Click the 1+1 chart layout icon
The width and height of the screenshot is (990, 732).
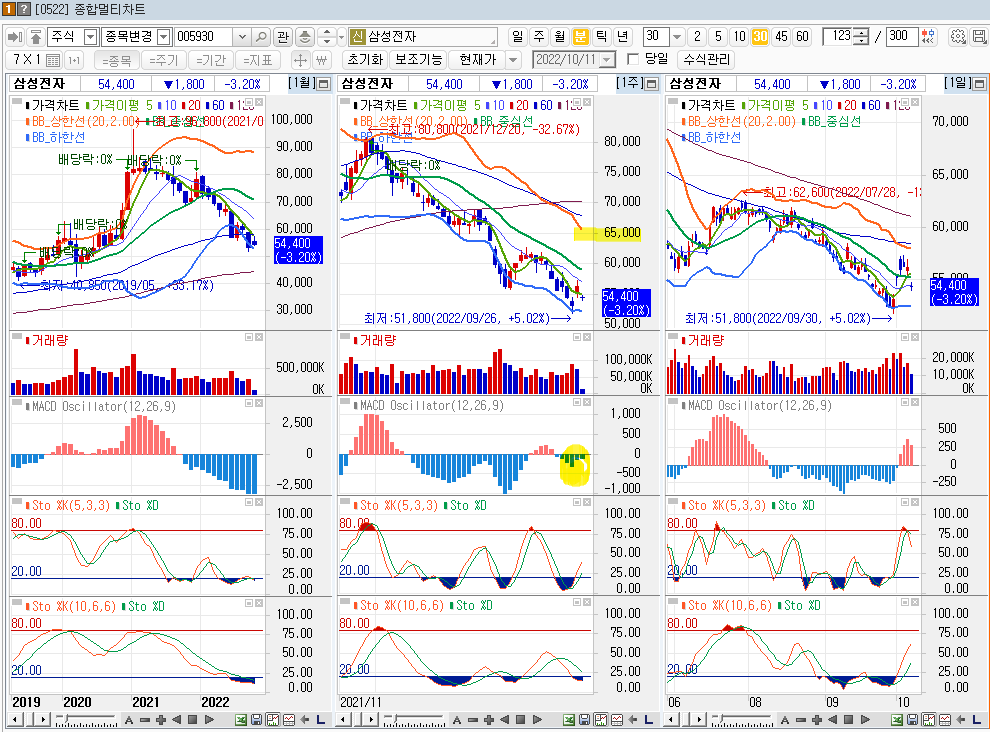tap(74, 60)
